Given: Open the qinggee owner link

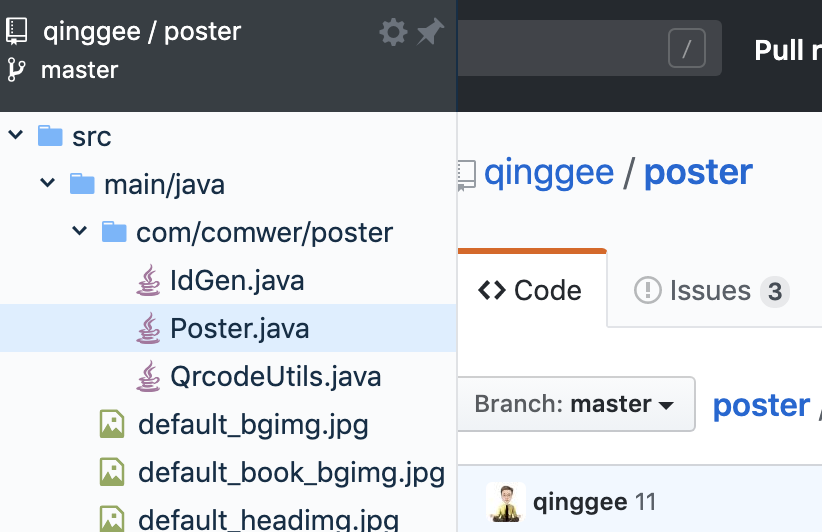Looking at the screenshot, I should (x=548, y=173).
